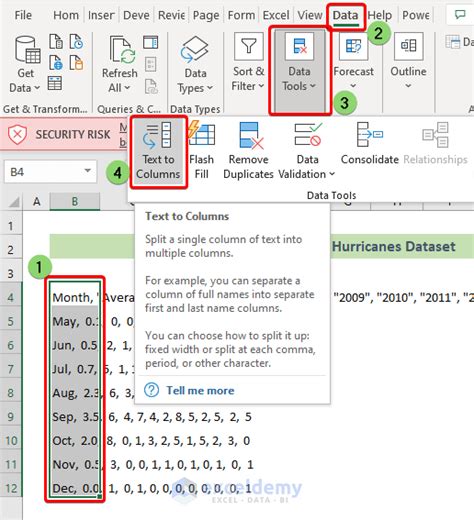Viewport: 474px width, 520px height.
Task: Open the Get Data menu
Action: tap(26, 65)
